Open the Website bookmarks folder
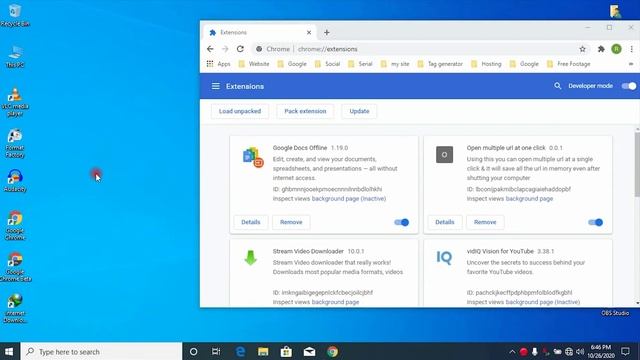The width and height of the screenshot is (640, 360). tap(254, 64)
